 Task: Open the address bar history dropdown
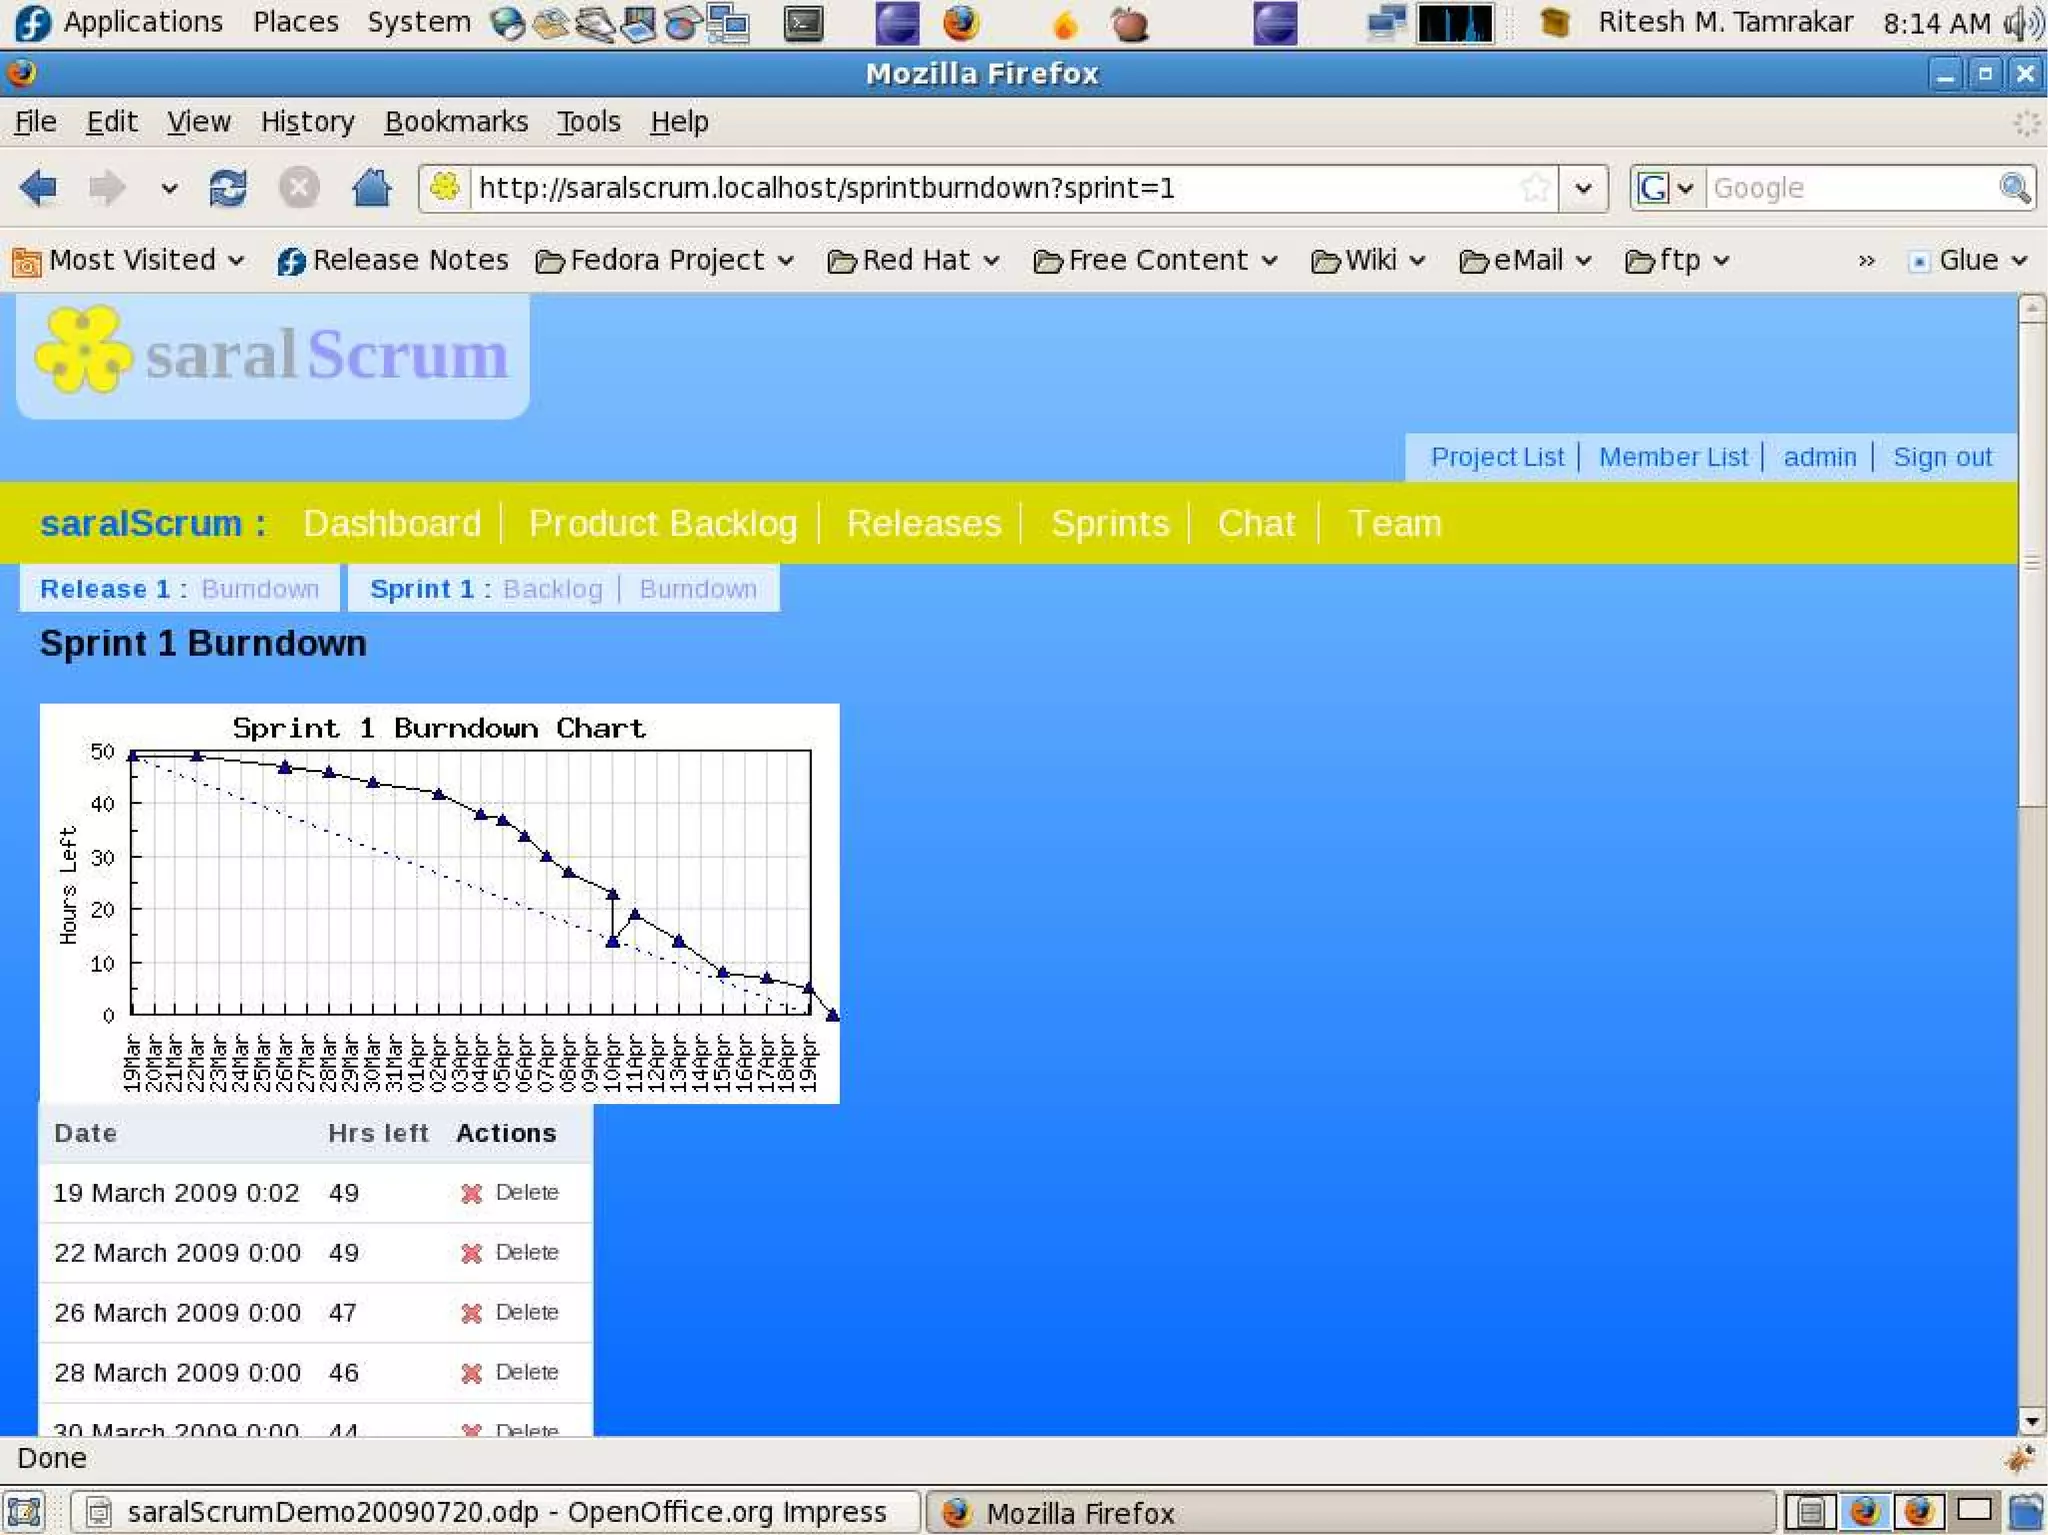(1583, 187)
